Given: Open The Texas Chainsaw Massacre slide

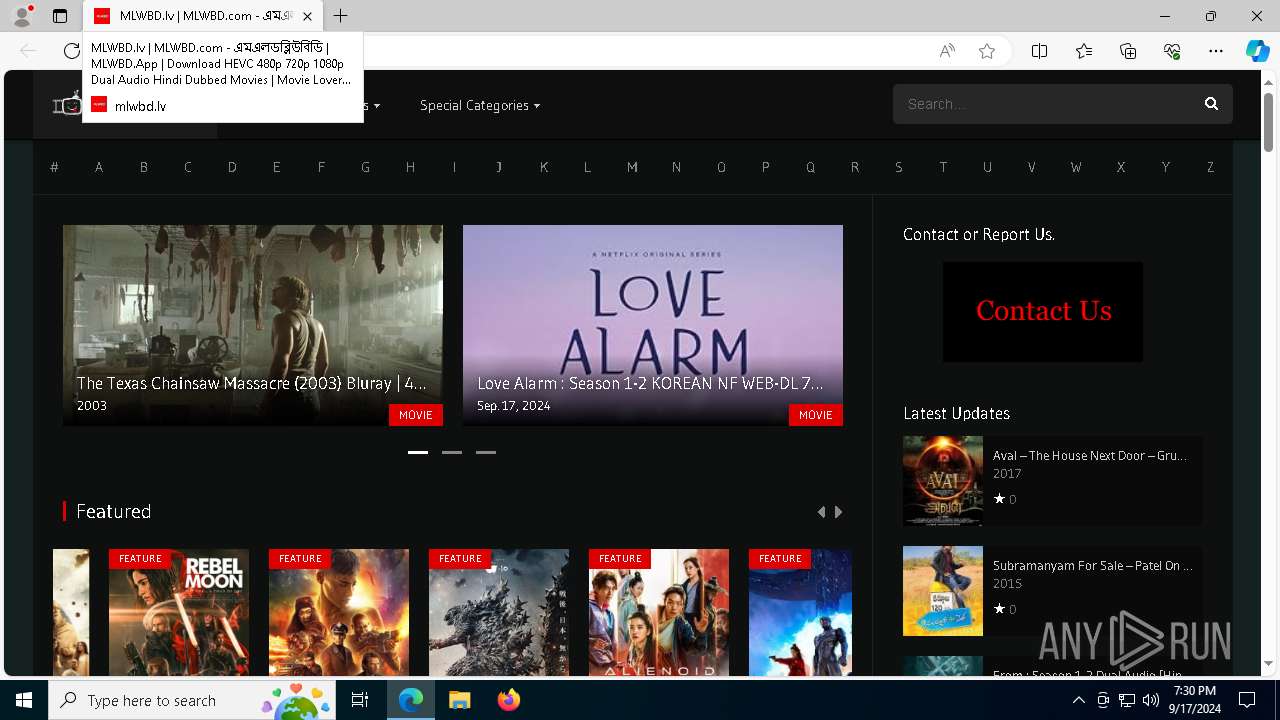Looking at the screenshot, I should point(252,325).
